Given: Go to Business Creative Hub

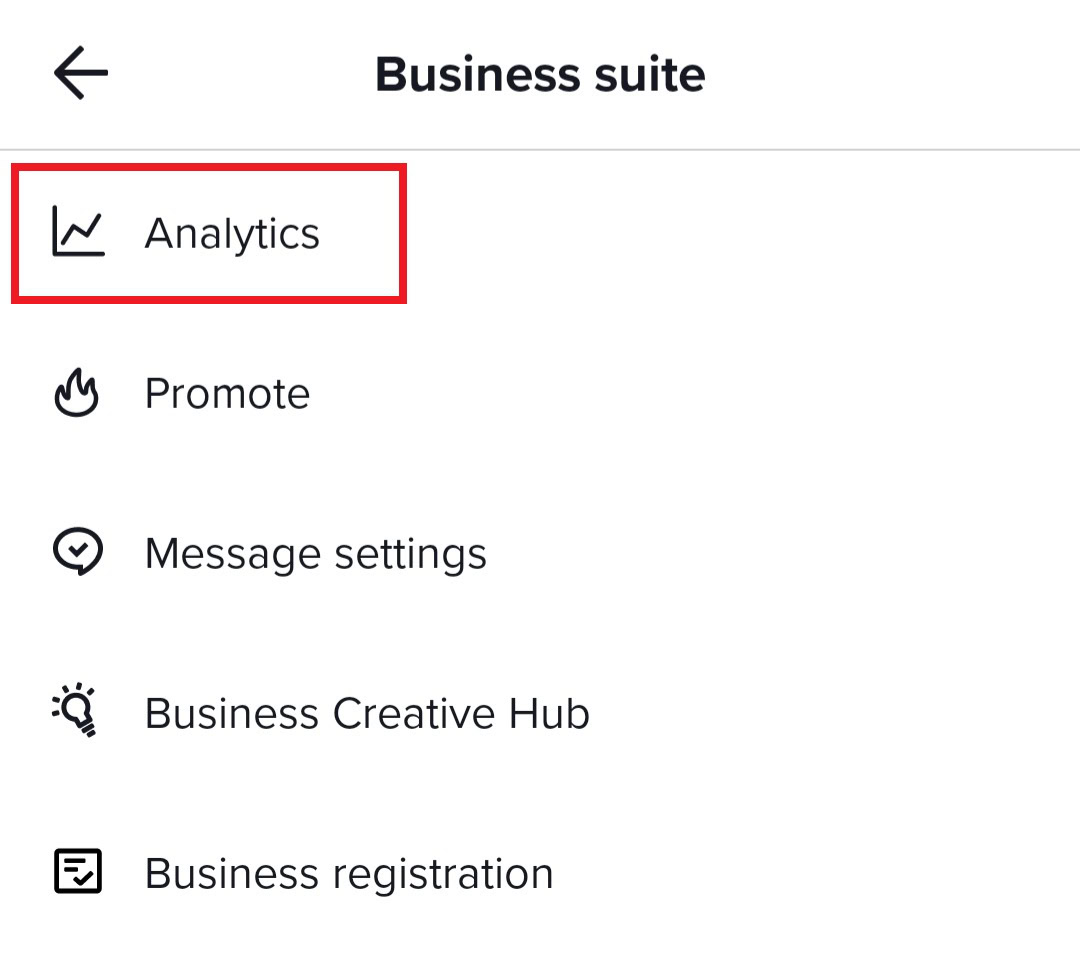Looking at the screenshot, I should pos(366,713).
